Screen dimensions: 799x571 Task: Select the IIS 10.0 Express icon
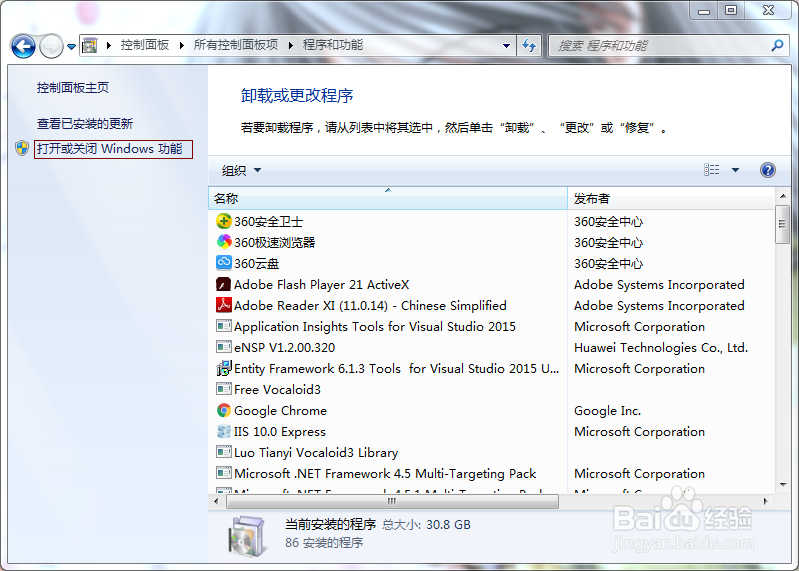pos(224,431)
